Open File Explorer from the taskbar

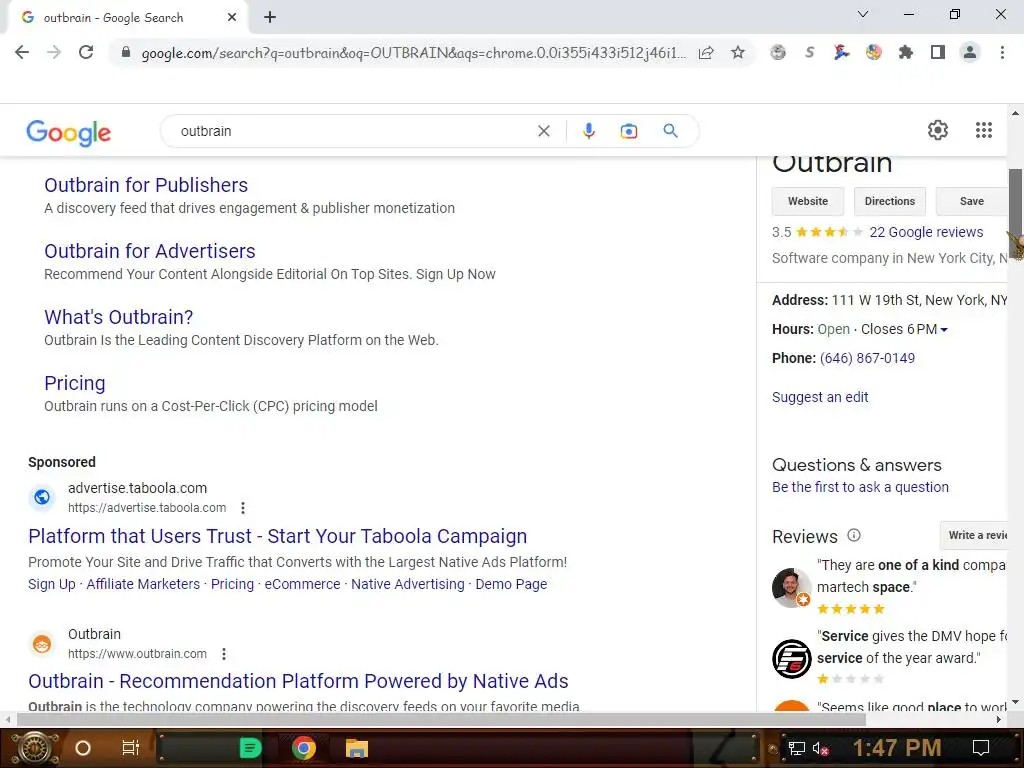click(x=357, y=748)
